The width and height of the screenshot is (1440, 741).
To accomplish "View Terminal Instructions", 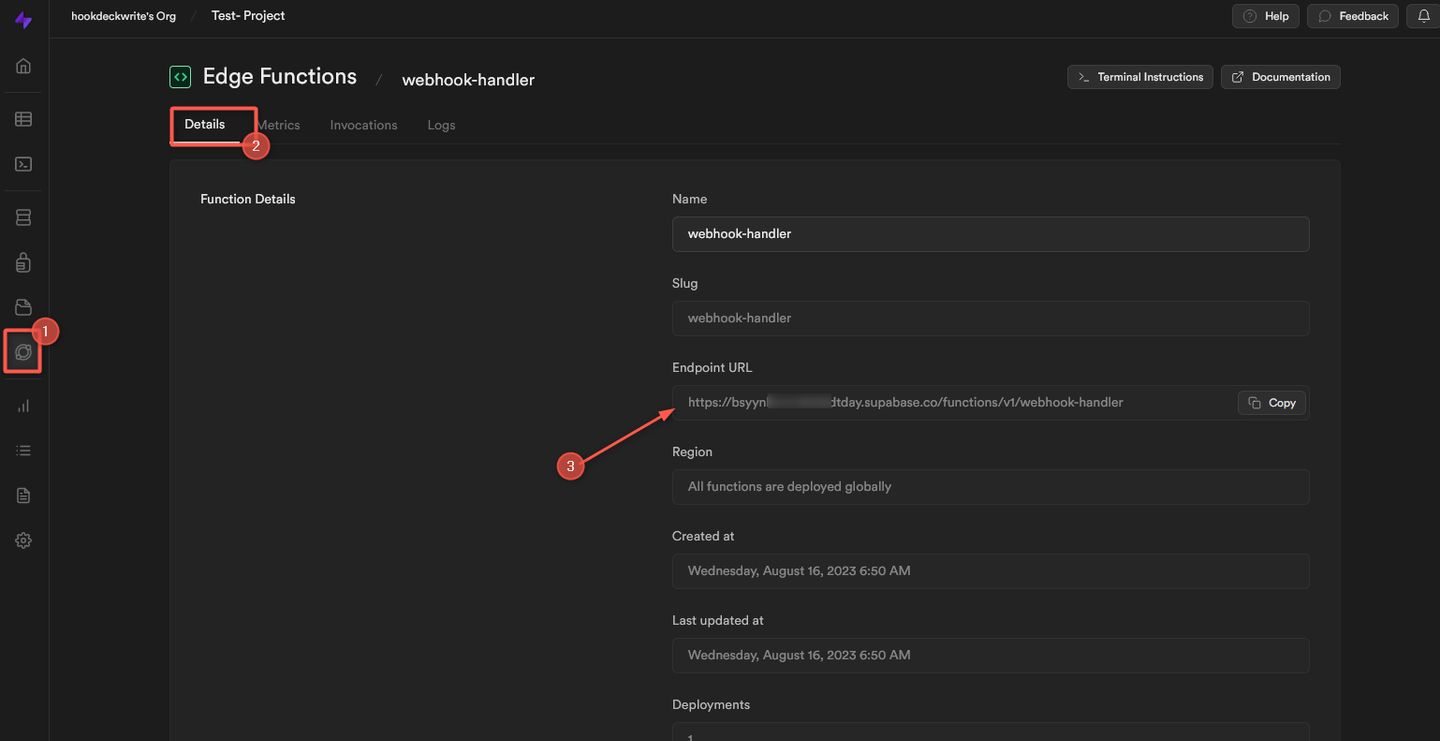I will click(x=1140, y=76).
